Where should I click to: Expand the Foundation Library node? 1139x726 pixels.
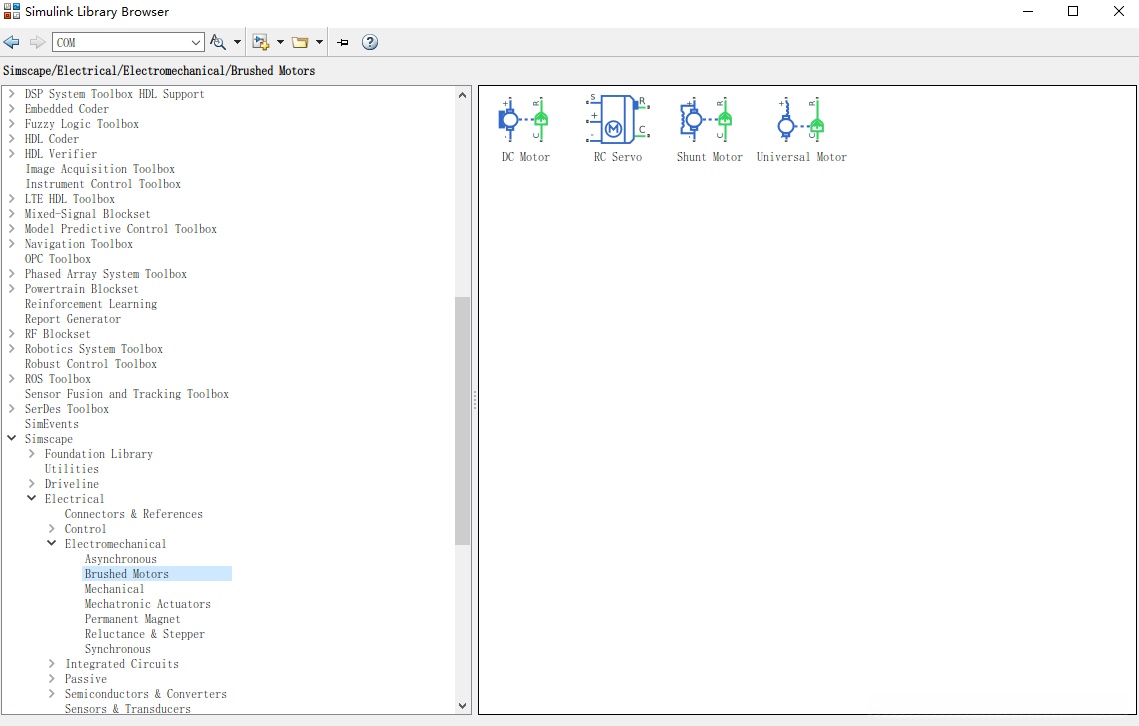31,453
